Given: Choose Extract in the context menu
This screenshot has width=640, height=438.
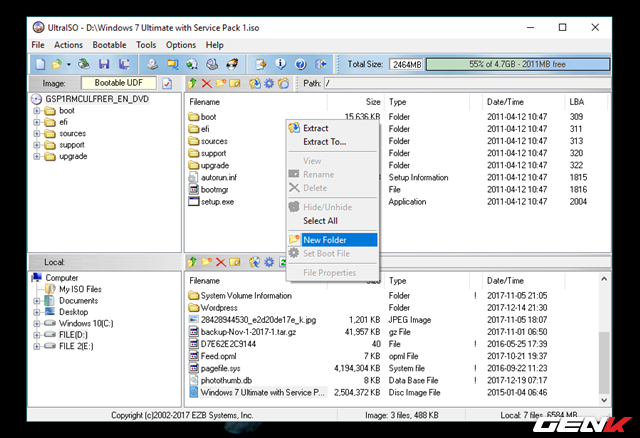Looking at the screenshot, I should point(333,128).
